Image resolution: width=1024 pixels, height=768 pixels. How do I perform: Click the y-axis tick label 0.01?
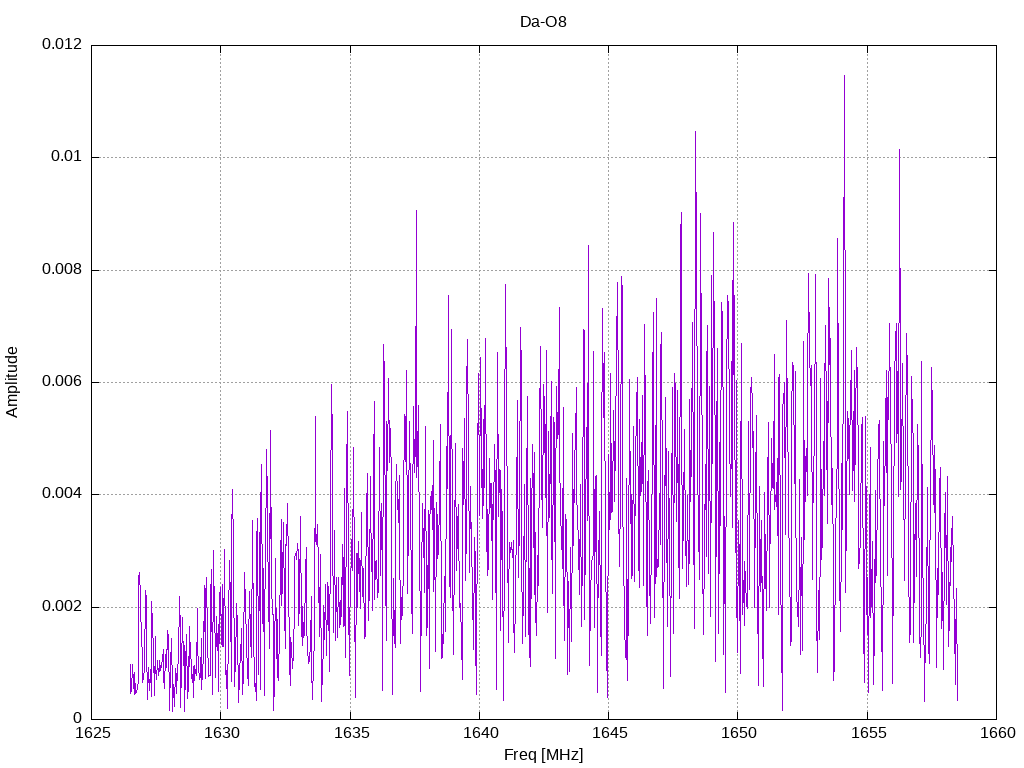(67, 157)
